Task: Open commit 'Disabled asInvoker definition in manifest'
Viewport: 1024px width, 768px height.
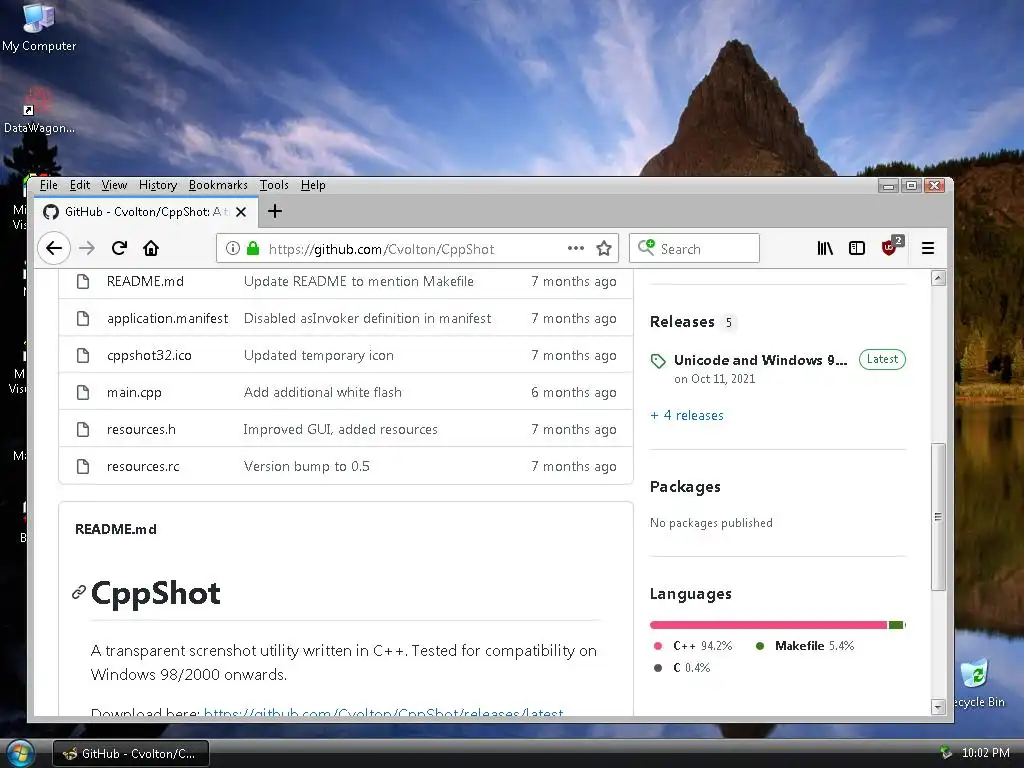Action: (x=367, y=319)
